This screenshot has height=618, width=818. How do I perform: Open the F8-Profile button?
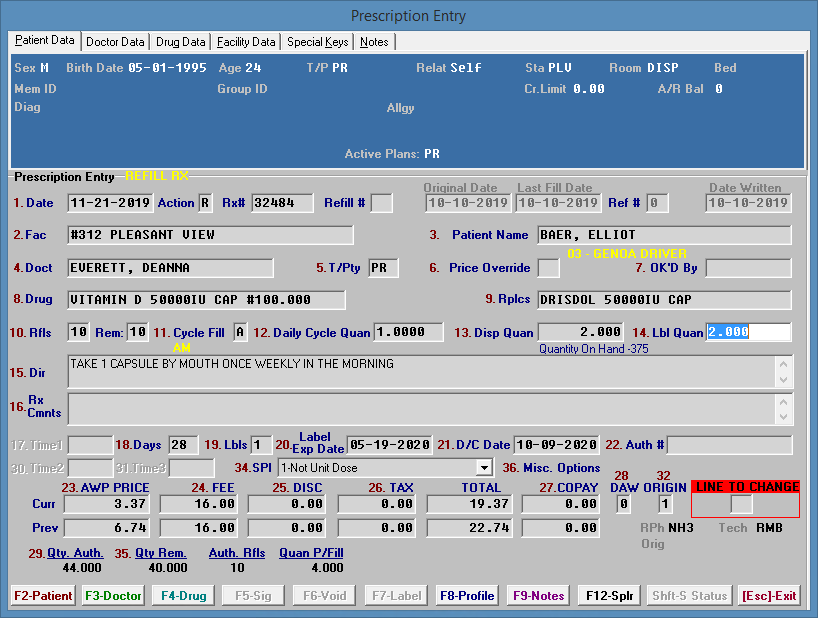pos(467,595)
